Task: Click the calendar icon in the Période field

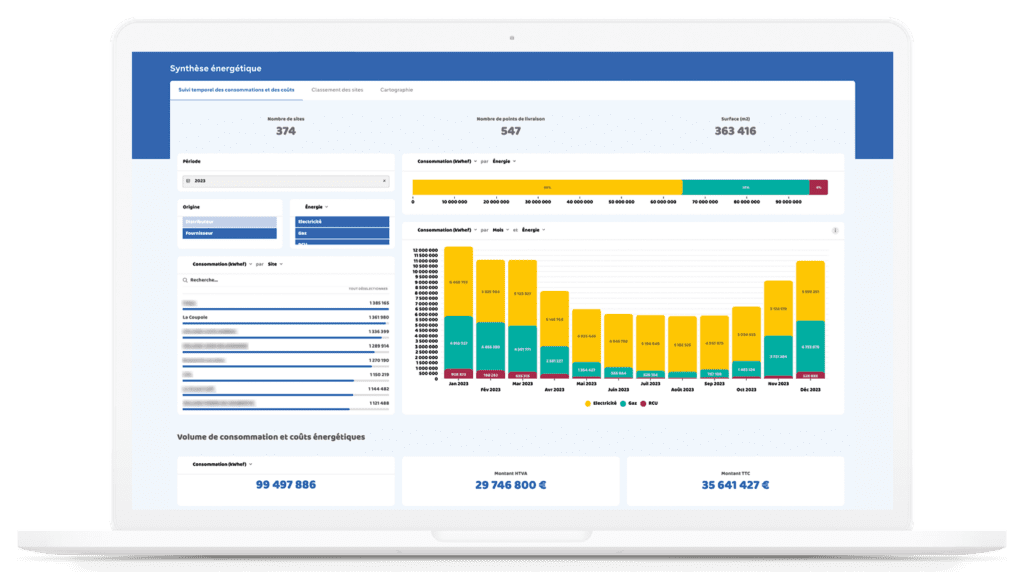Action: [x=188, y=181]
